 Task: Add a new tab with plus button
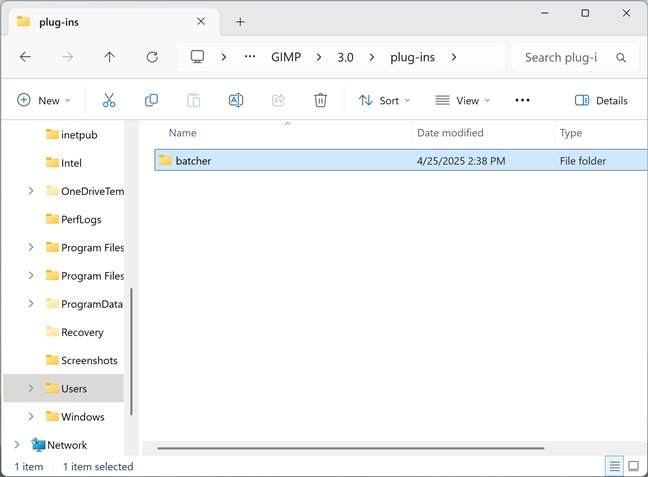(240, 22)
